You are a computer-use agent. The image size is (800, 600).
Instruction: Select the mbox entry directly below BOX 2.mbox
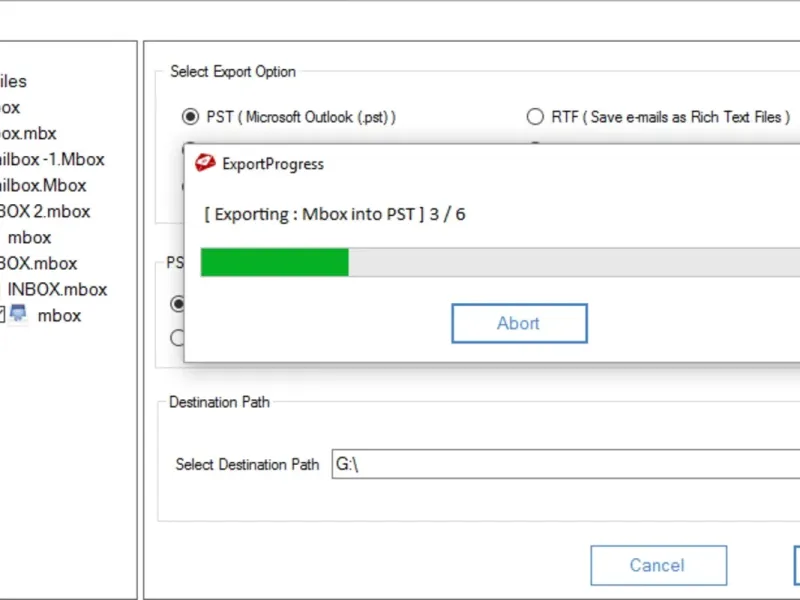pos(29,237)
